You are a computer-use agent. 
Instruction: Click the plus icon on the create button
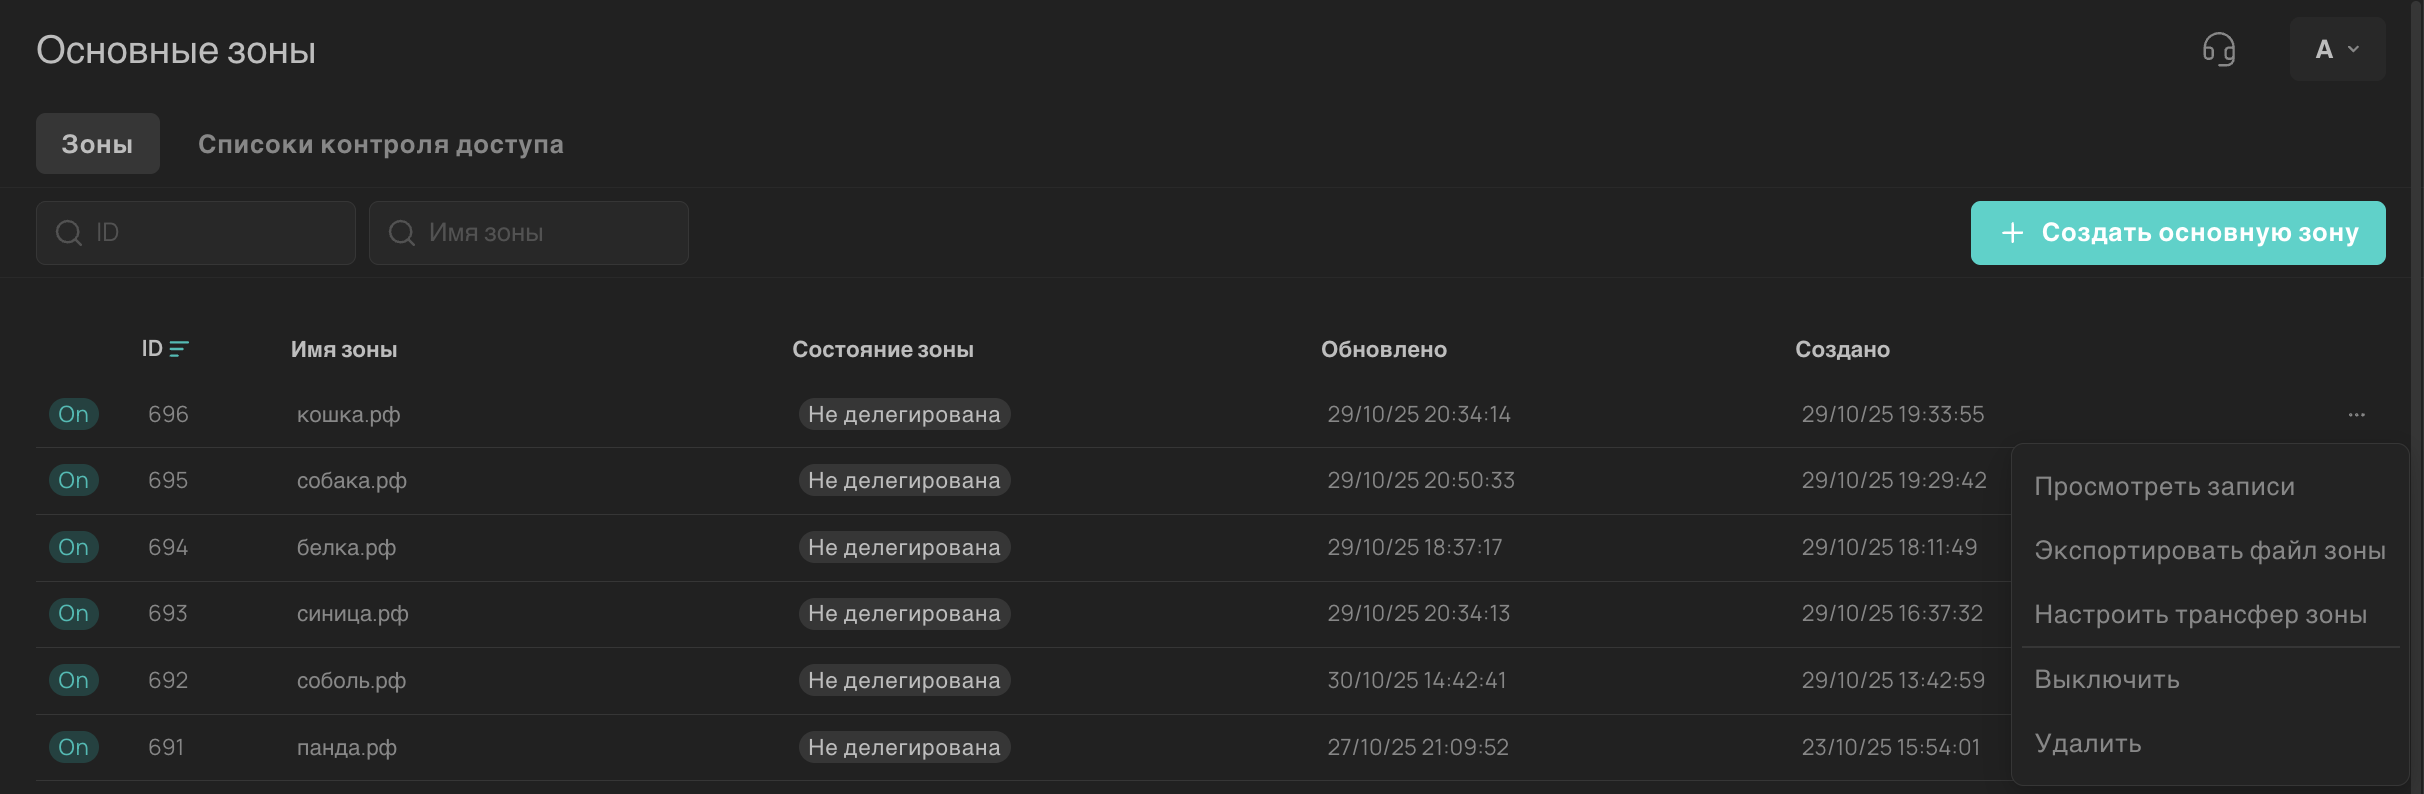2011,232
